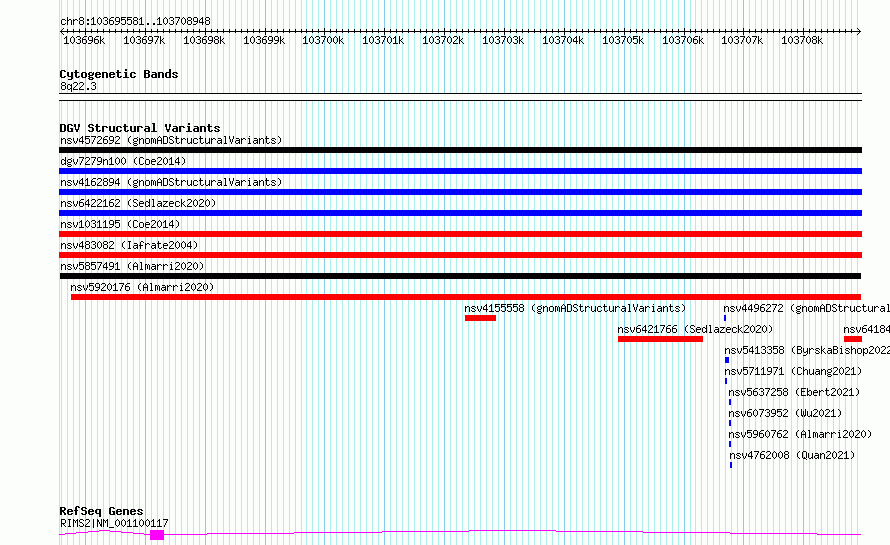Open nsv5711971 (Chuang2021) variant label
Image resolution: width=890 pixels, height=545 pixels.
793,371
